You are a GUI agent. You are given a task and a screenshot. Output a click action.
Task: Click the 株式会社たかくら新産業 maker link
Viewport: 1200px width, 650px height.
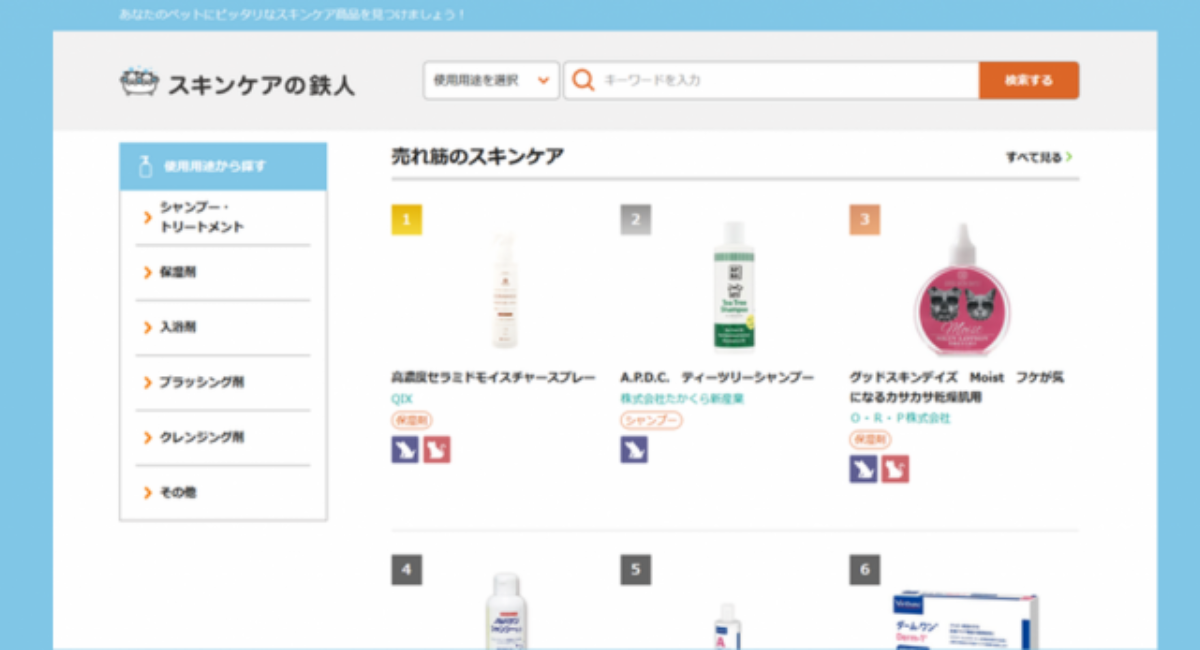[x=682, y=398]
